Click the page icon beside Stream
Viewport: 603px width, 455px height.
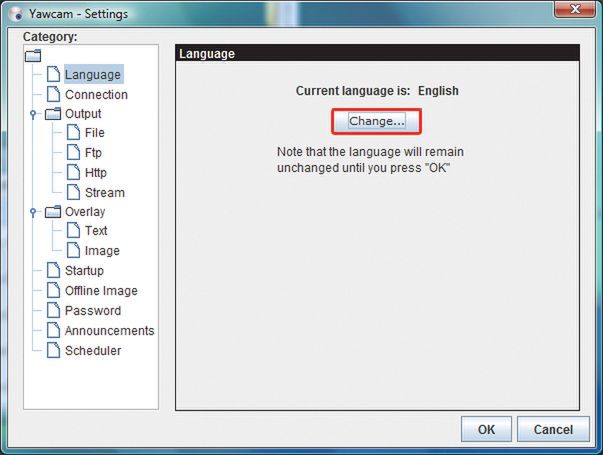[x=73, y=192]
